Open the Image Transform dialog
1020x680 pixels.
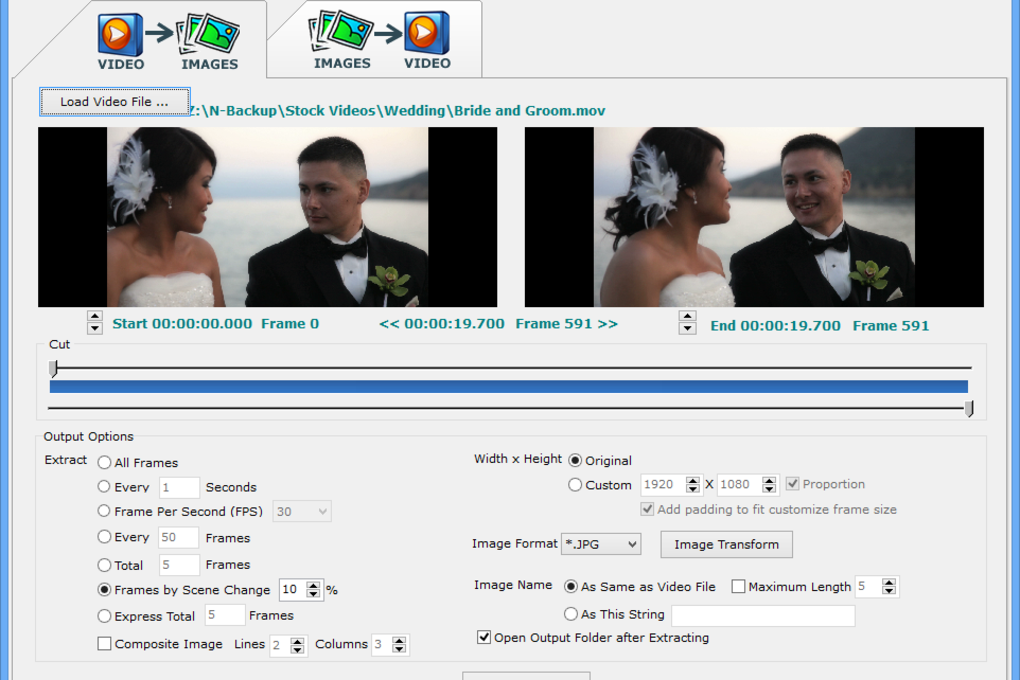coord(726,545)
